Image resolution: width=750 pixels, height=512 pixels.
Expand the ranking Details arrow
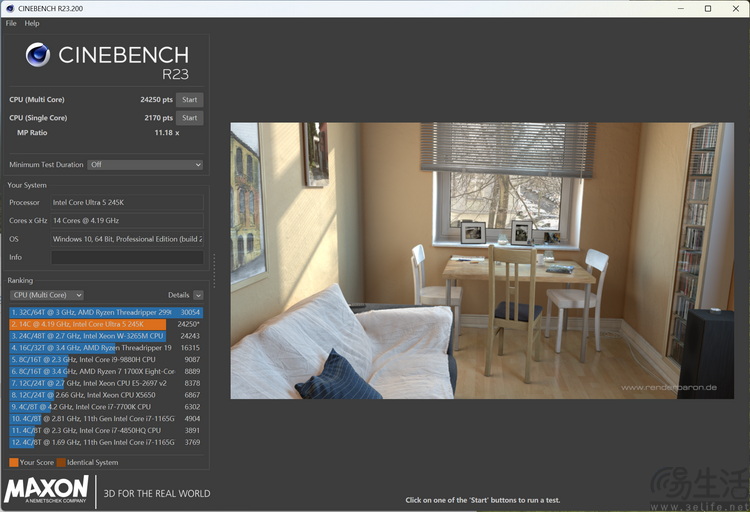click(198, 295)
